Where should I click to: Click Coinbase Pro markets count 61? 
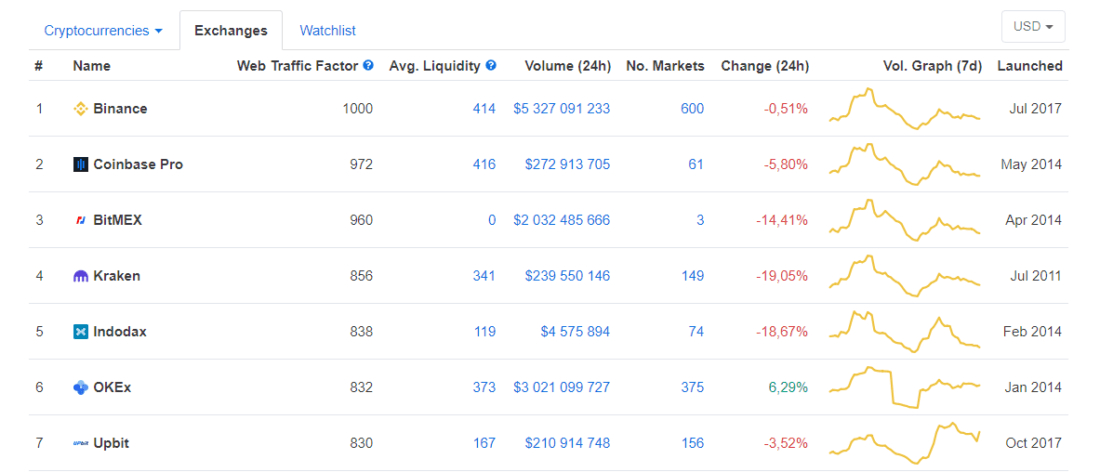[x=696, y=164]
